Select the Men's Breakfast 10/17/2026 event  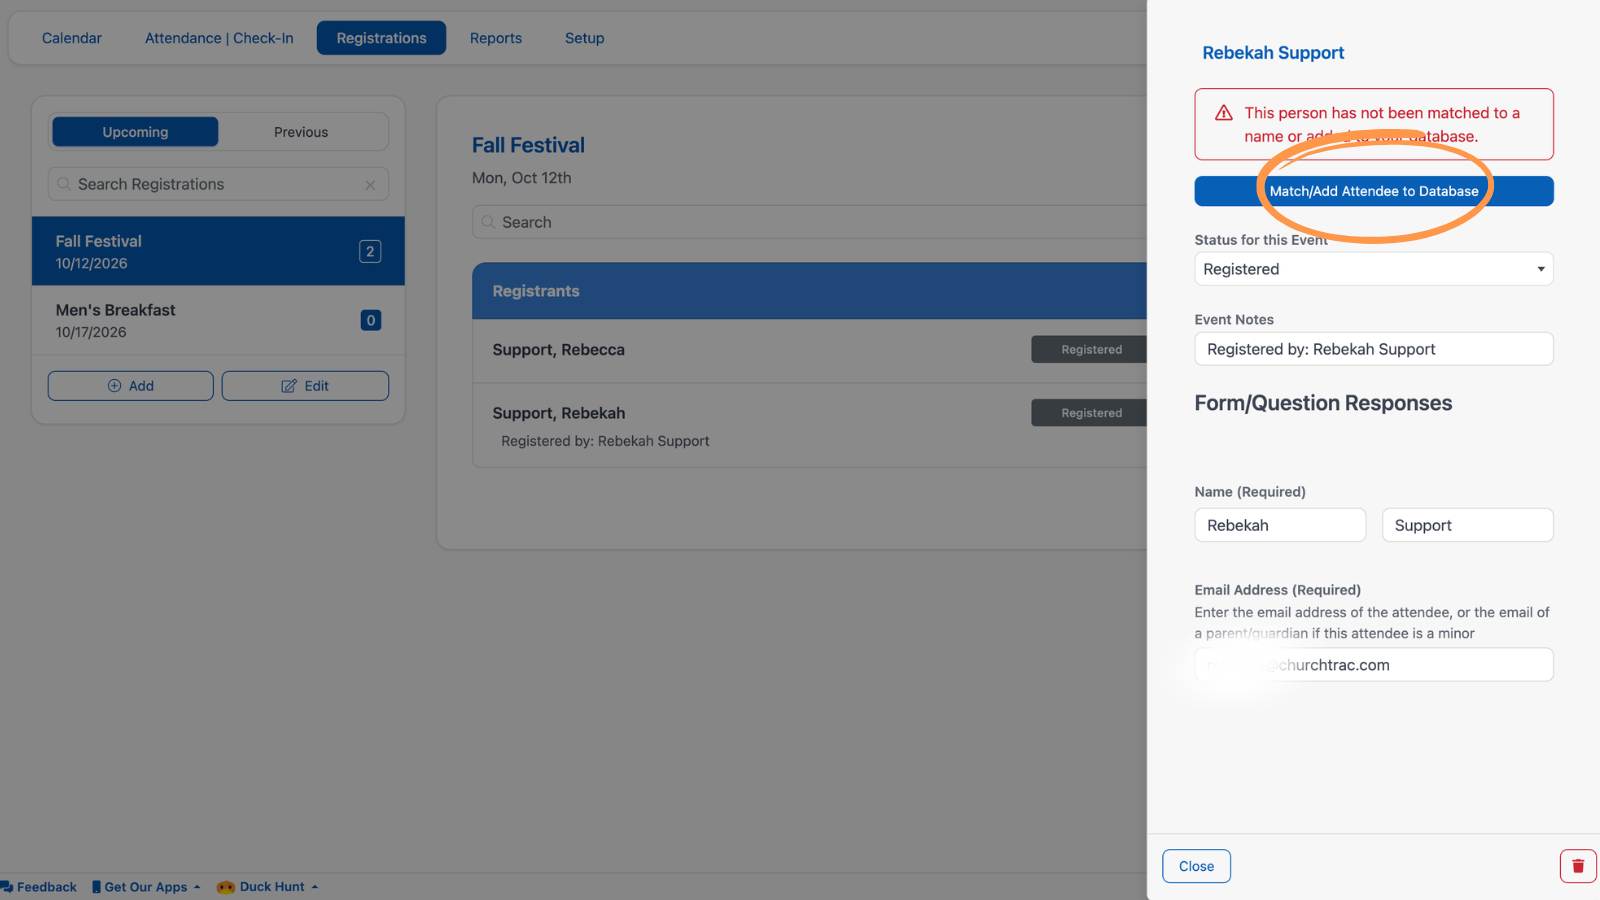pos(218,321)
